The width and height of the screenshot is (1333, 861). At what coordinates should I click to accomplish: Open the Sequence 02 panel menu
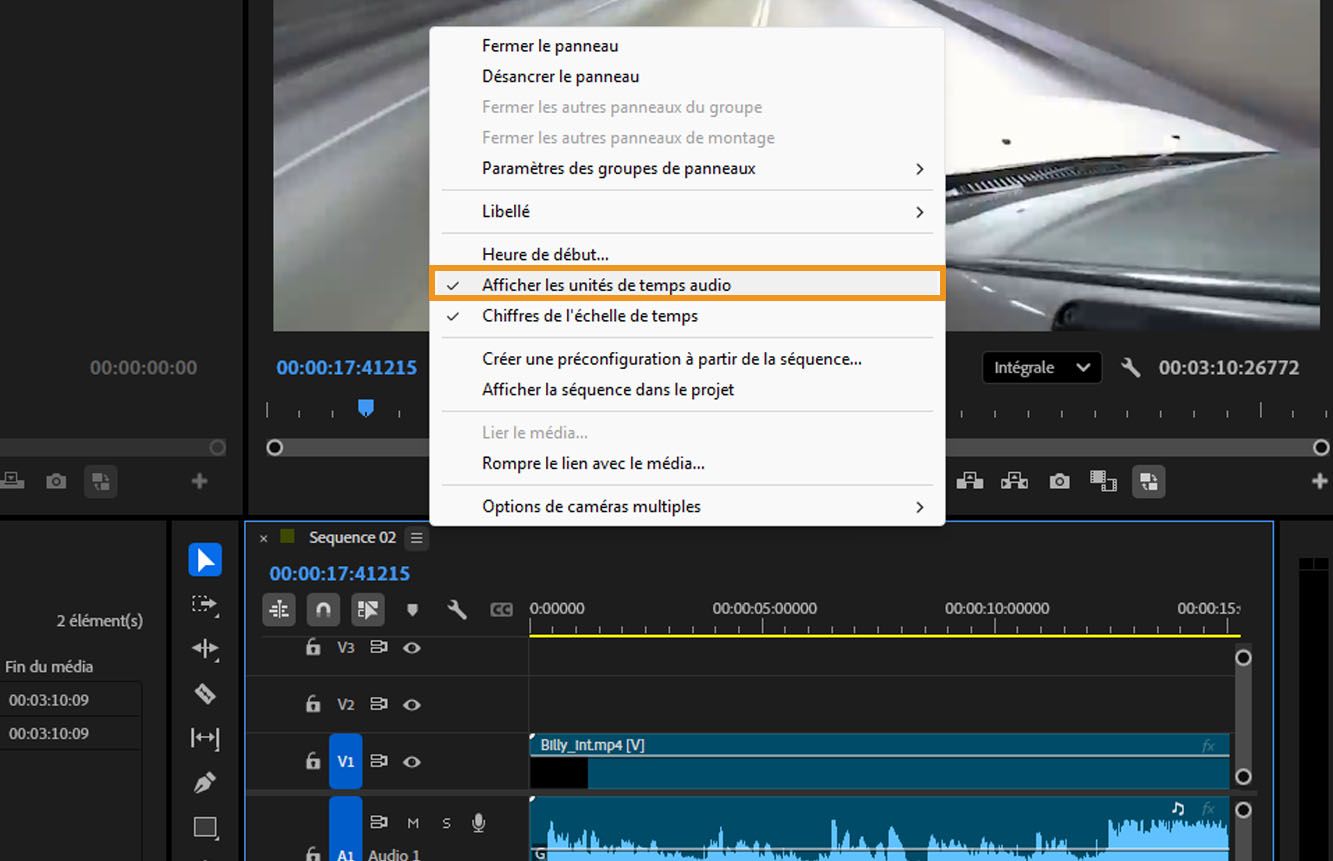tap(417, 537)
